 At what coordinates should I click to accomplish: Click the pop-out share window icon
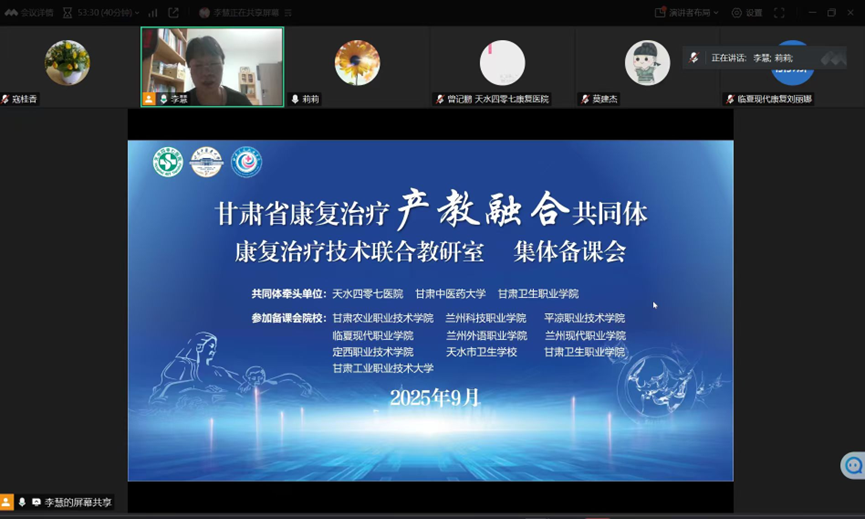[x=173, y=13]
